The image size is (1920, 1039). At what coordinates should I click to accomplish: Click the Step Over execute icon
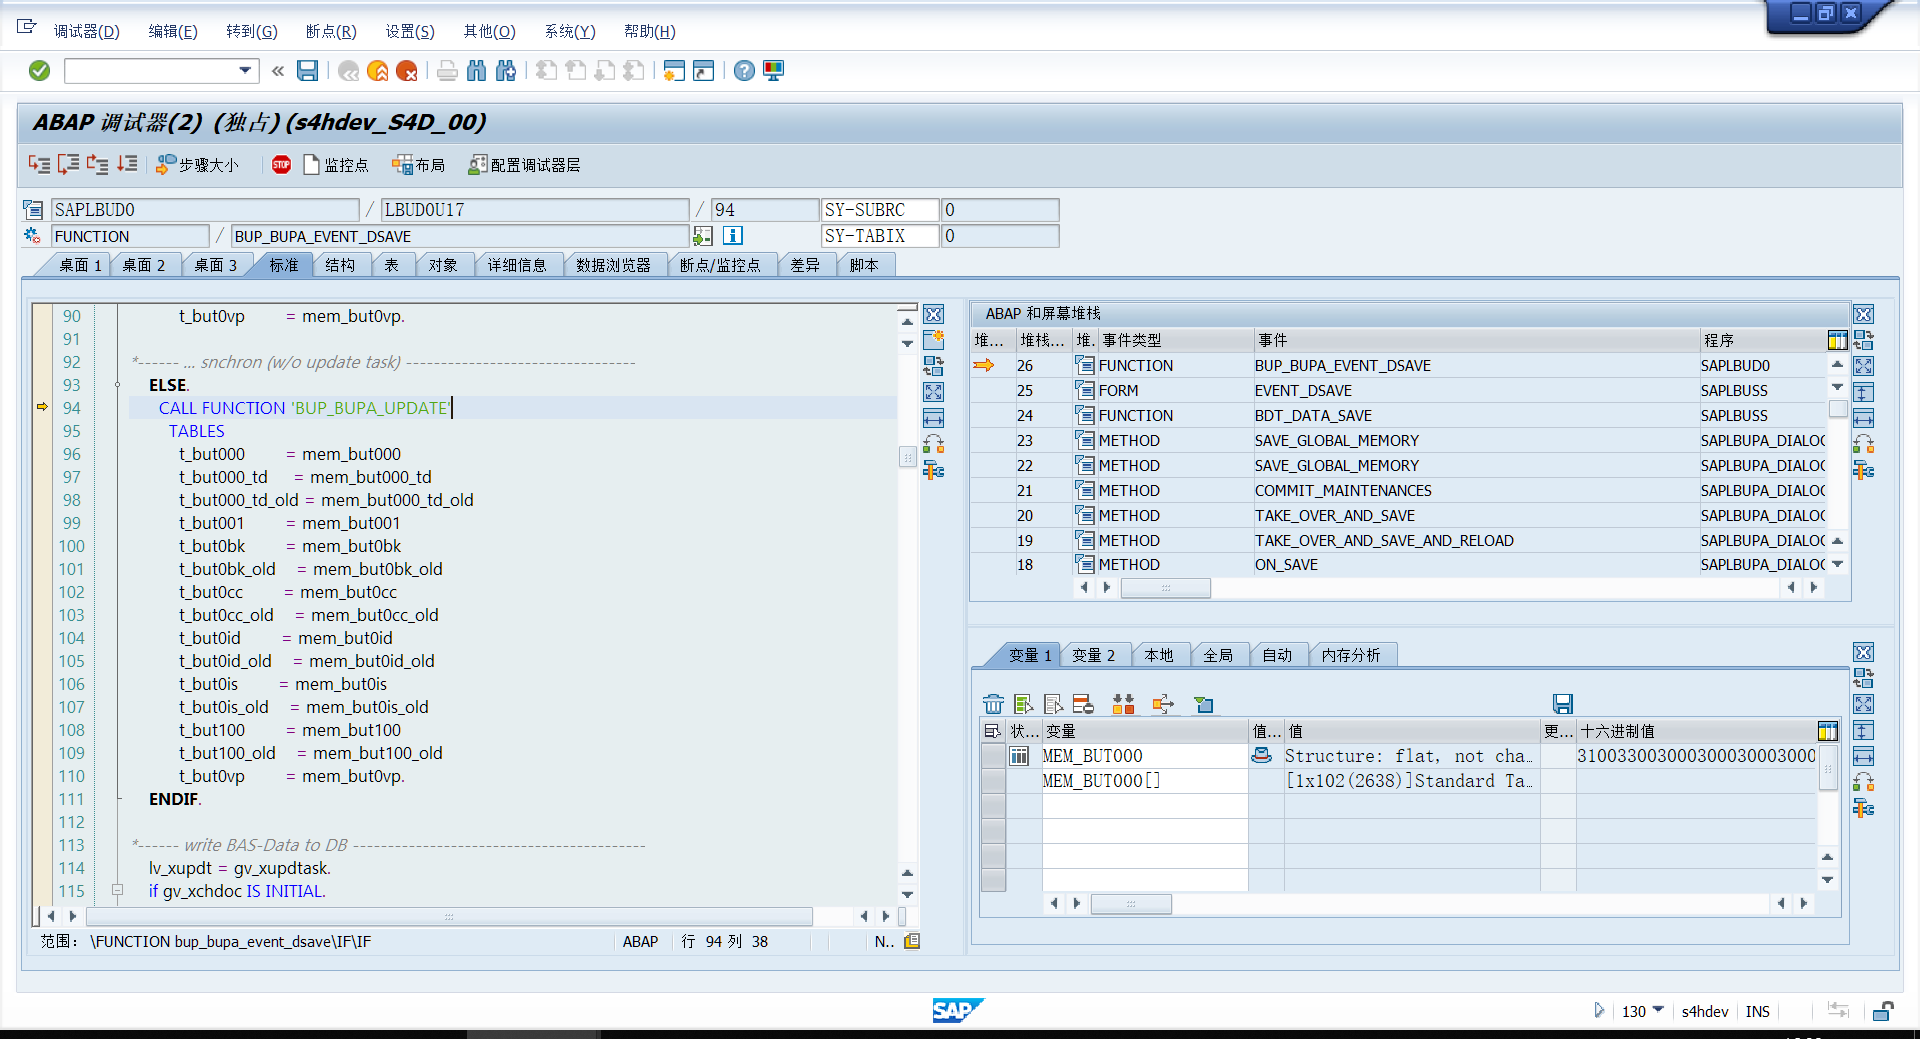click(x=68, y=165)
